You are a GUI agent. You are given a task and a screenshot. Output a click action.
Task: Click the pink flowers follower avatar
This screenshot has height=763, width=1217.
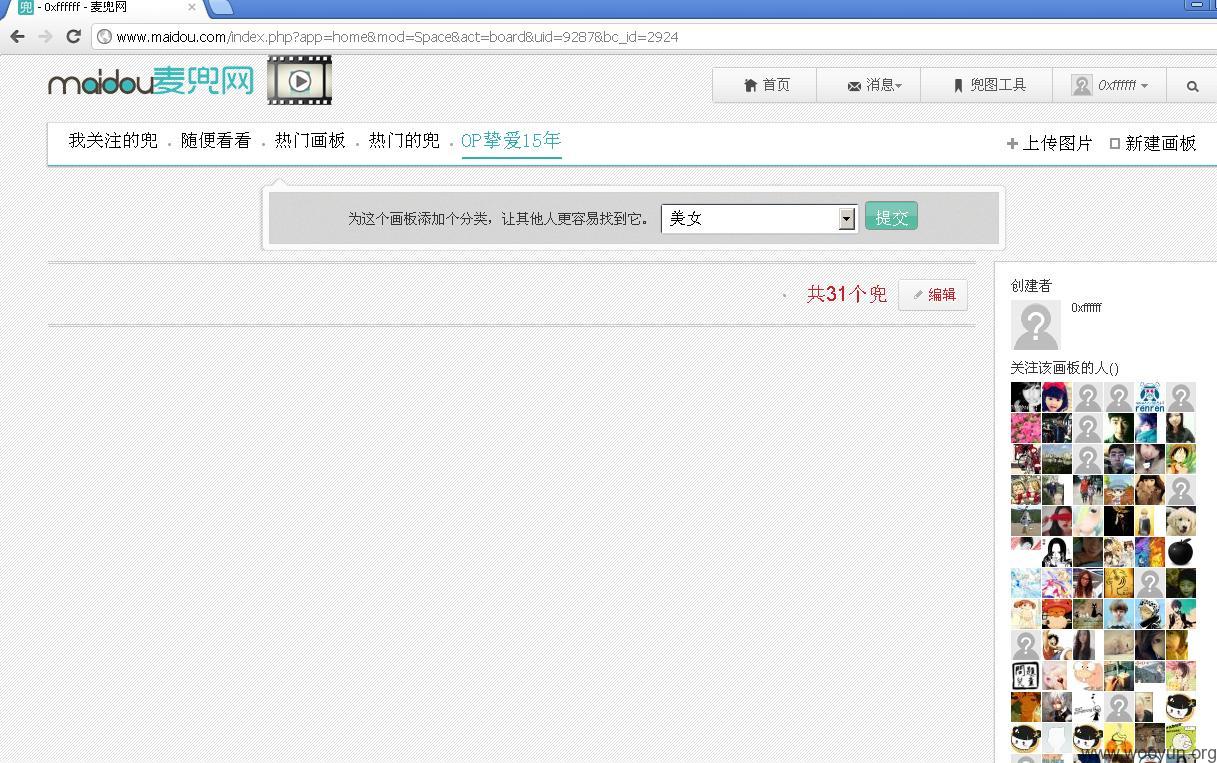point(1026,428)
